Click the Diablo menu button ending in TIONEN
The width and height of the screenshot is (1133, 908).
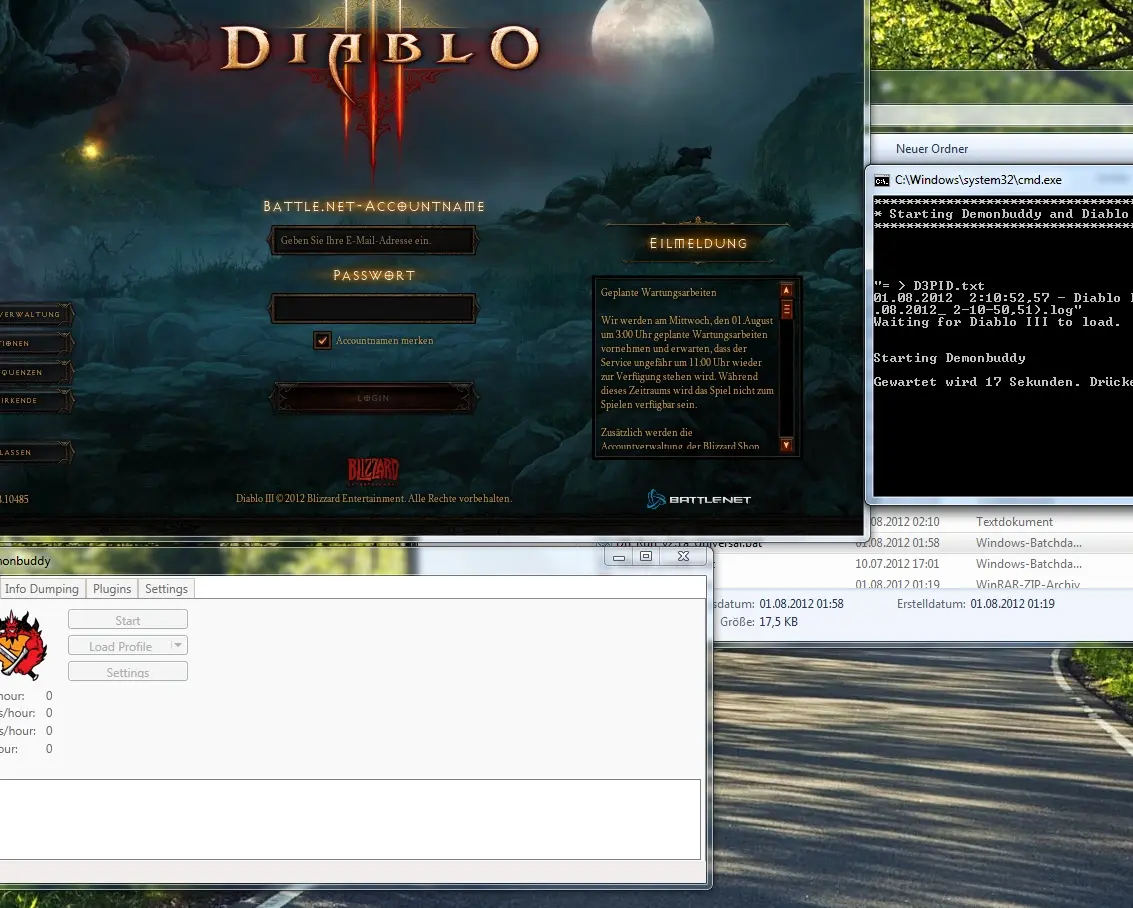pos(36,343)
